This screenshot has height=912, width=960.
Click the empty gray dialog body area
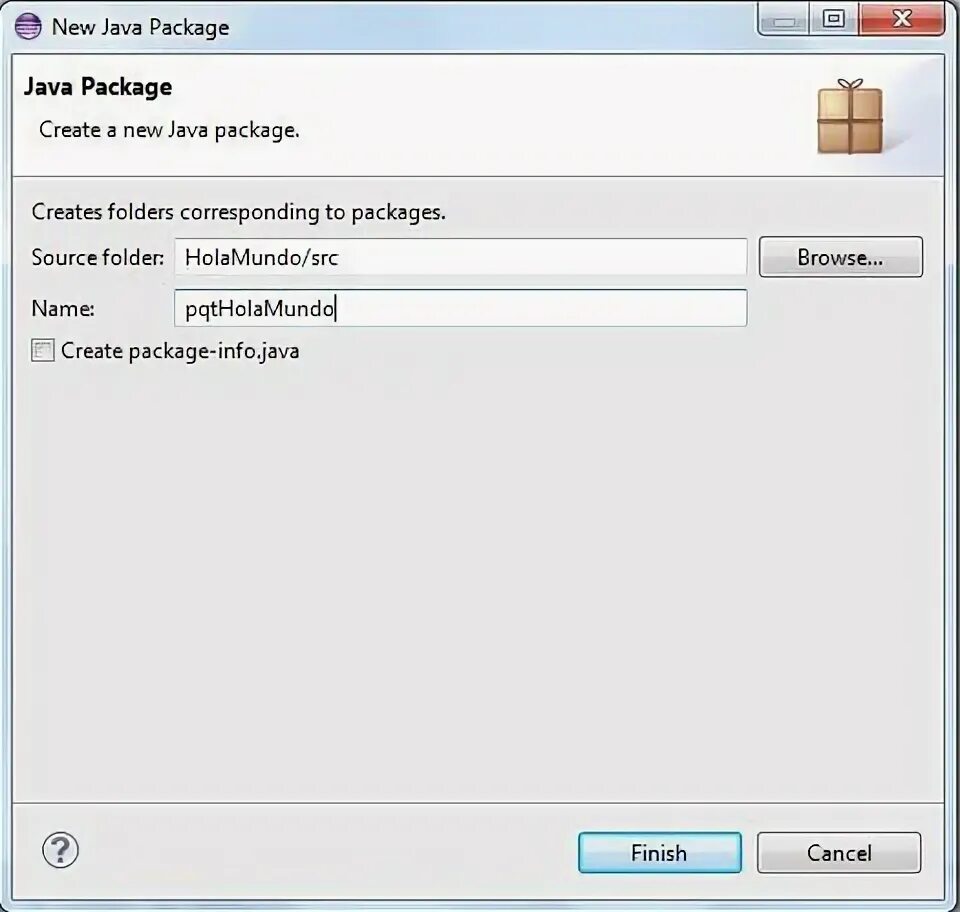[478, 581]
